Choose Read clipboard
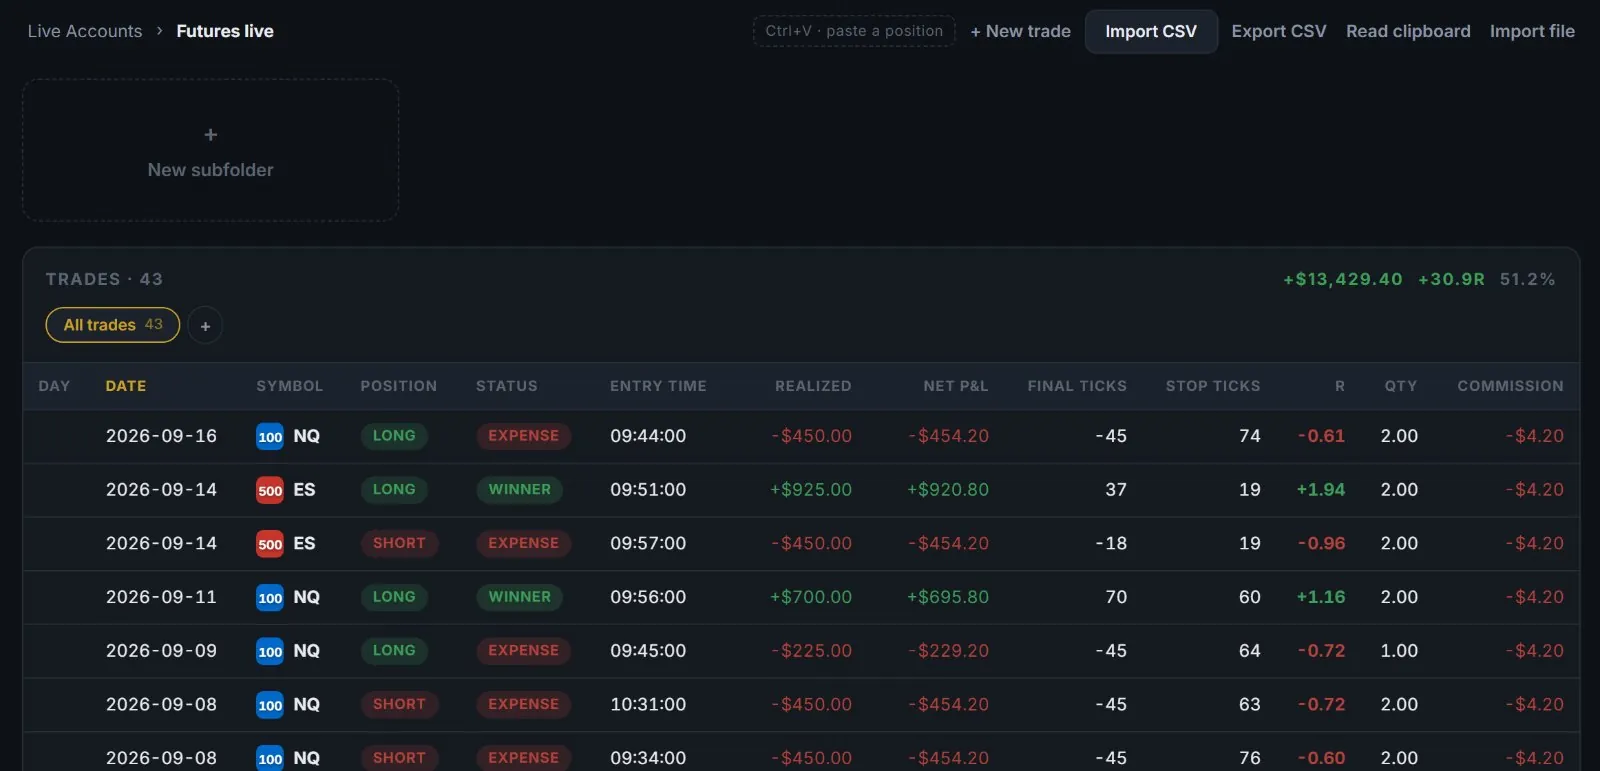The height and width of the screenshot is (771, 1600). [x=1408, y=31]
